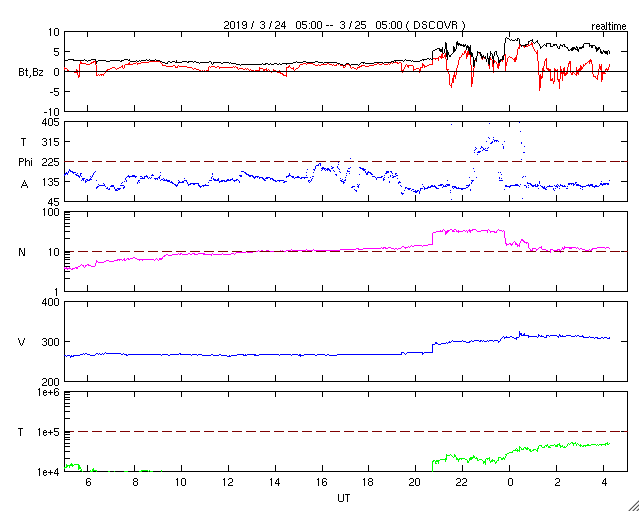Click the "135" tick value
The width and height of the screenshot is (640, 512).
[x=51, y=182]
